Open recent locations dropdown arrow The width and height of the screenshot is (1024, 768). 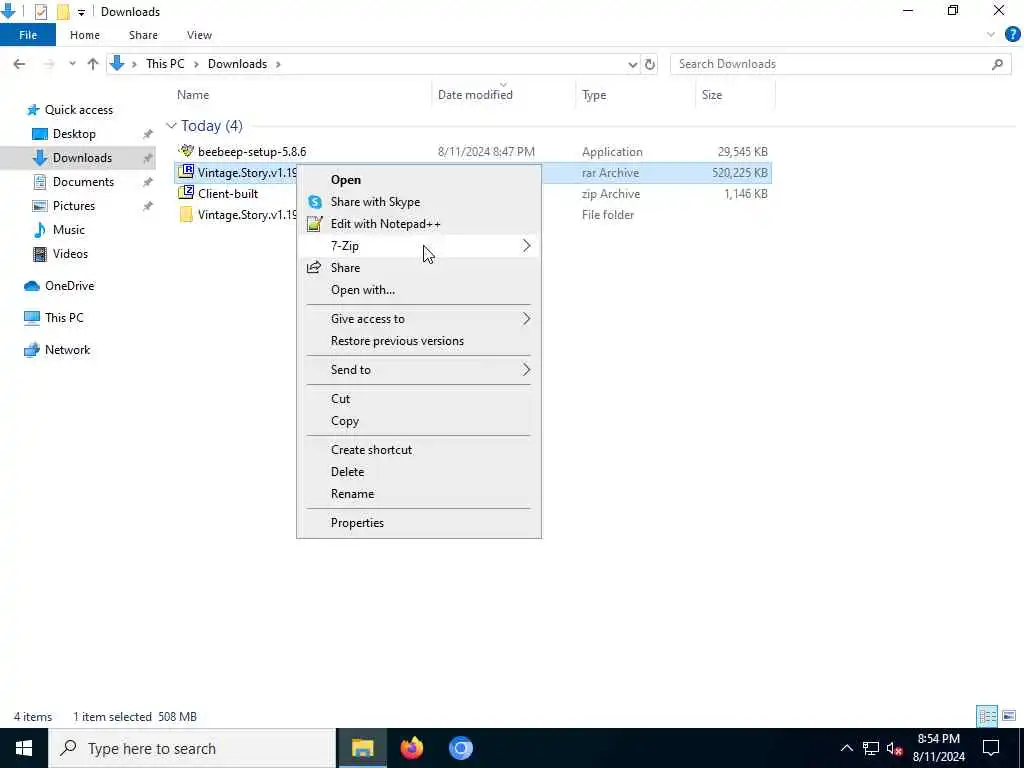click(x=72, y=64)
